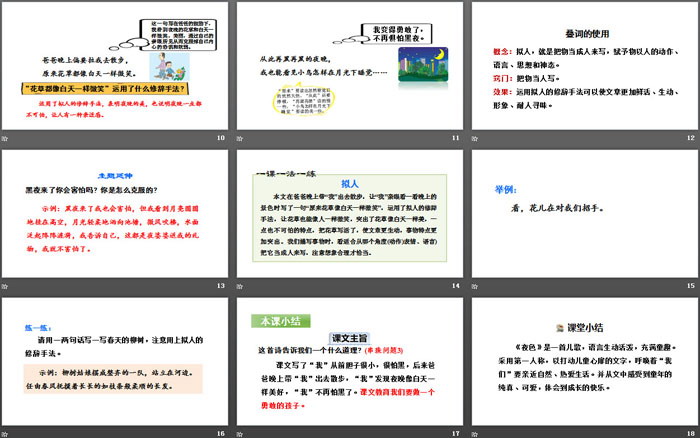Image resolution: width=700 pixels, height=438 pixels.
Task: Click the line 看,花儿在对我们招手
Action: [557, 208]
